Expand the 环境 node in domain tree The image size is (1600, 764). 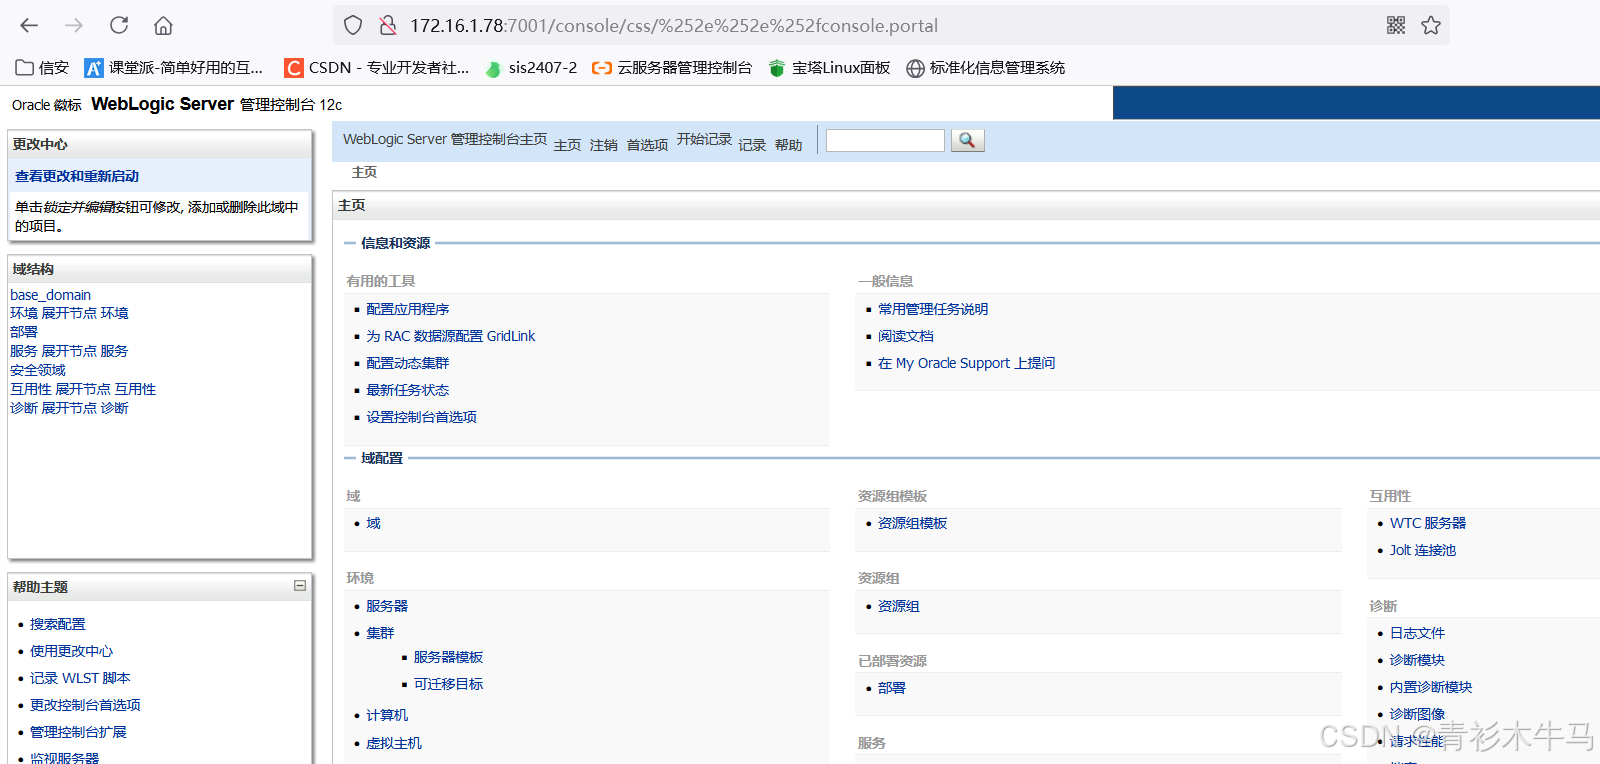point(70,313)
